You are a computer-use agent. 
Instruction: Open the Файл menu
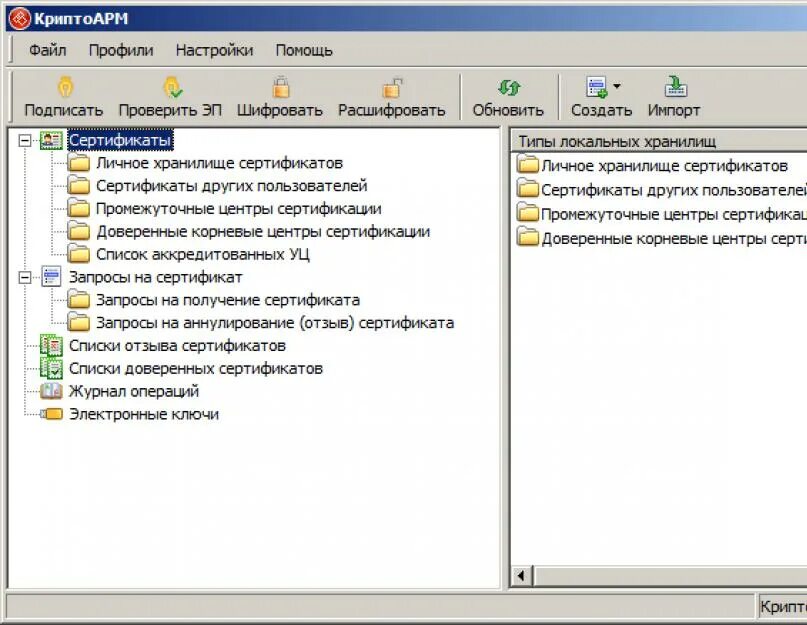coord(47,50)
